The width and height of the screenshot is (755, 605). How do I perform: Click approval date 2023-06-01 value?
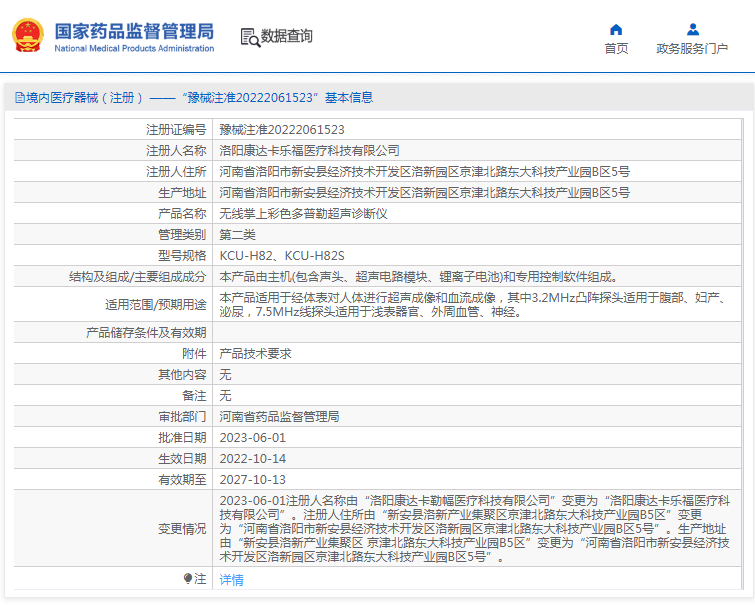coord(253,437)
